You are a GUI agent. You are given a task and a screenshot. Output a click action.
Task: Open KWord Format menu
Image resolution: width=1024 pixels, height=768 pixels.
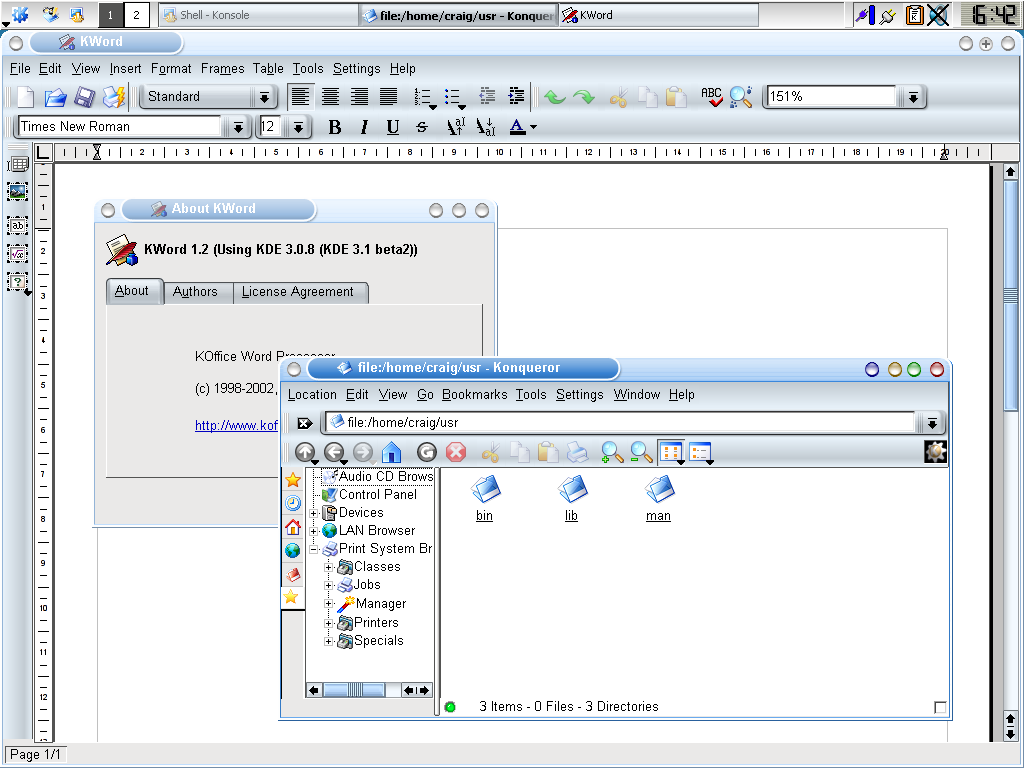click(x=171, y=69)
